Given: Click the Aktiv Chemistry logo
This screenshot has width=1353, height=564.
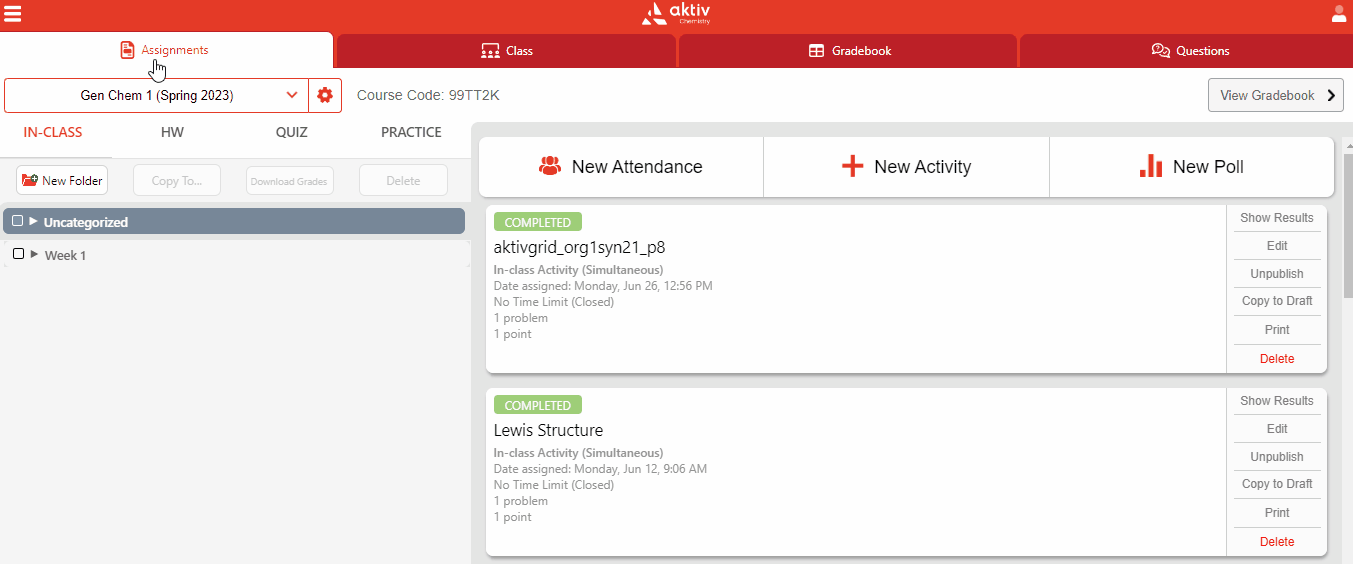Looking at the screenshot, I should (x=676, y=14).
